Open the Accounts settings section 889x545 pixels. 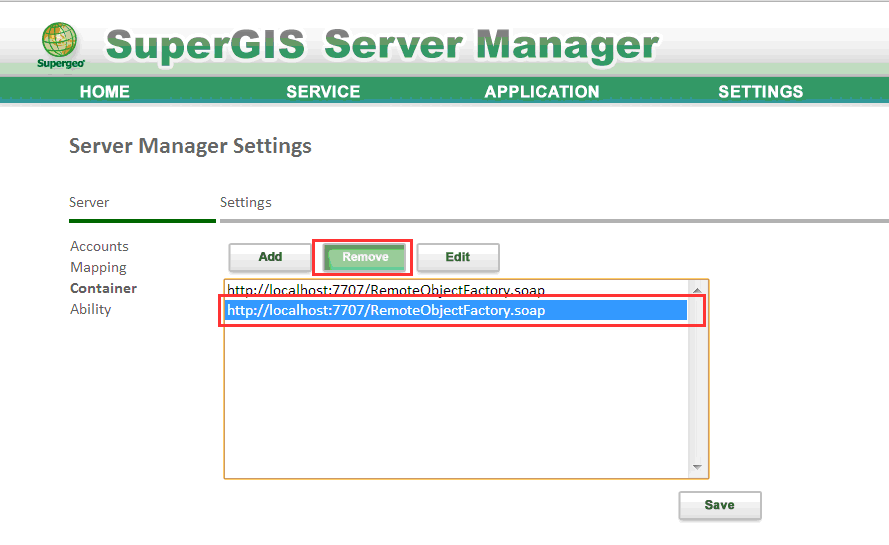(99, 246)
